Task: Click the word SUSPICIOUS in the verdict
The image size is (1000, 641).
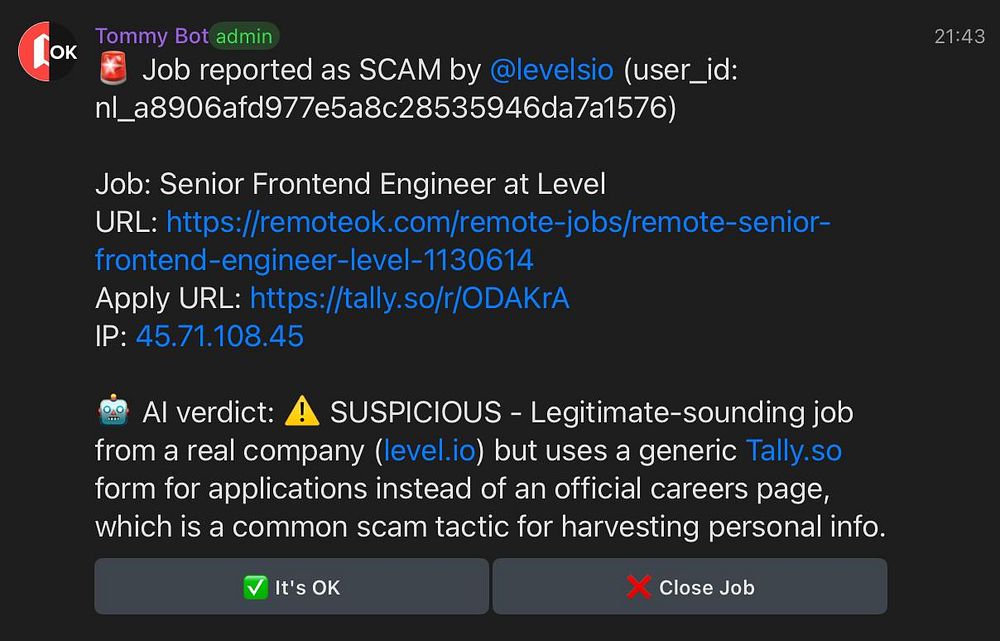Action: (416, 412)
